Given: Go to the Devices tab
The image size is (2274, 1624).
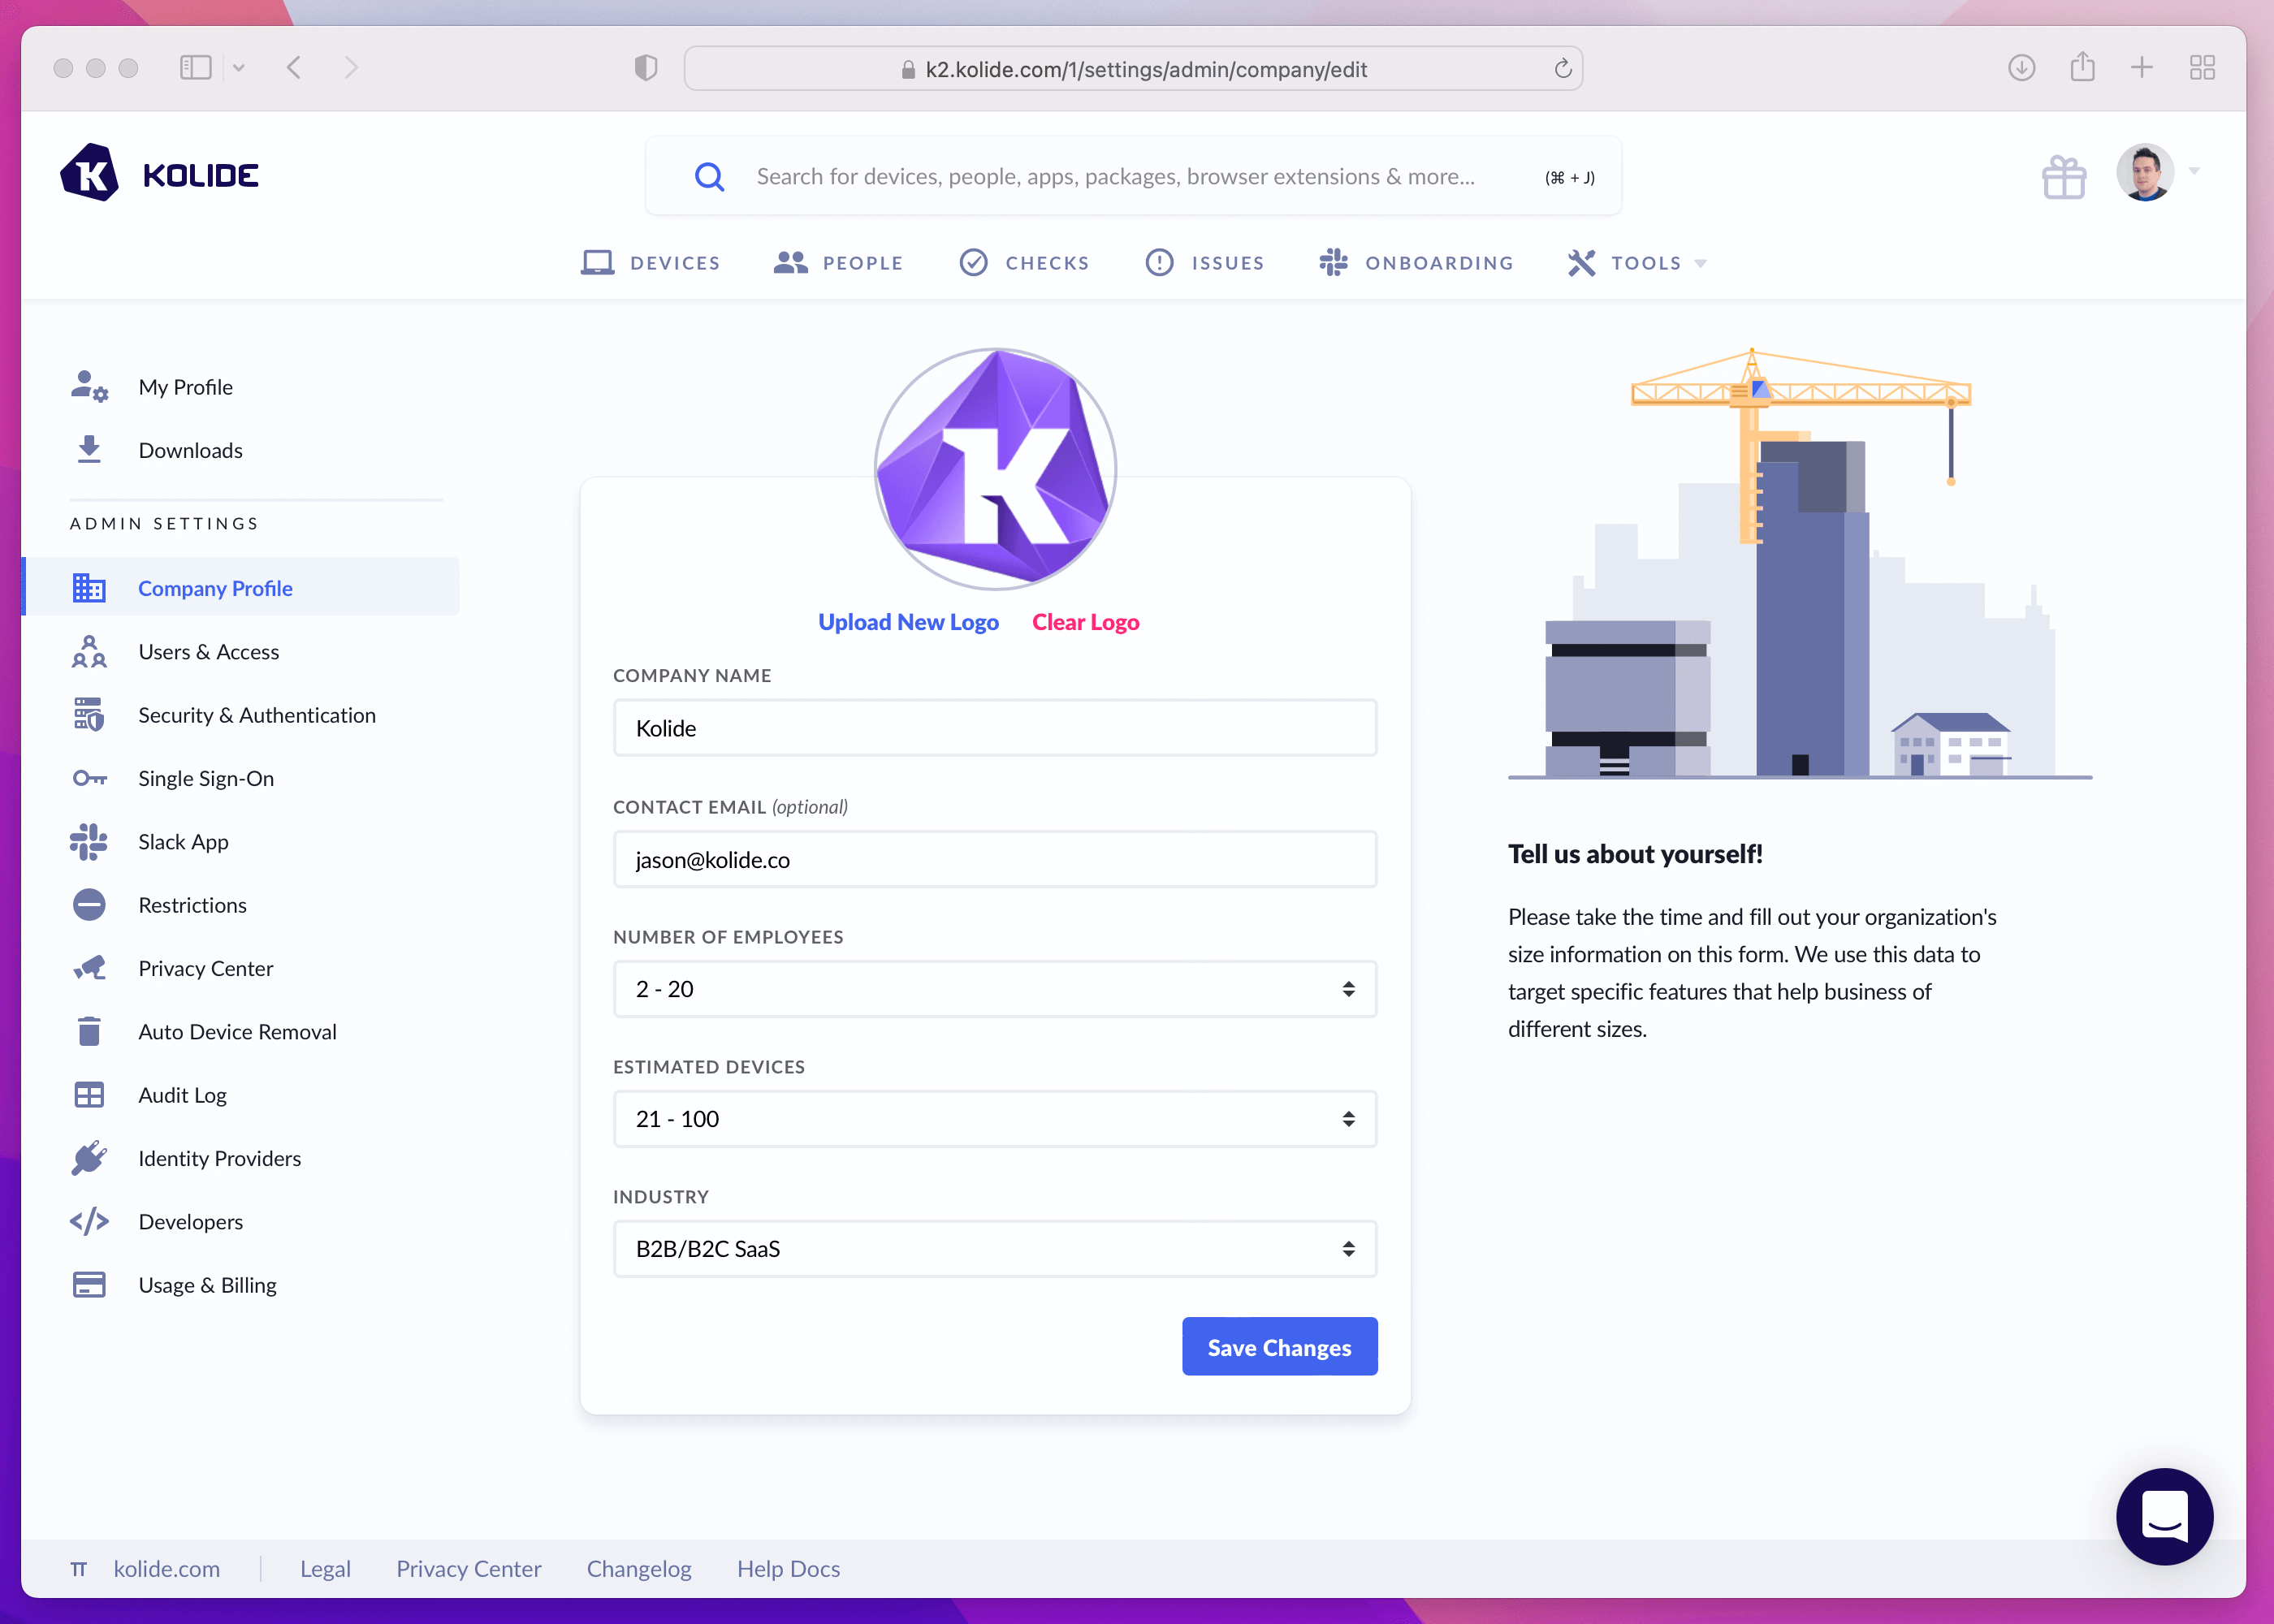Looking at the screenshot, I should pyautogui.click(x=651, y=263).
